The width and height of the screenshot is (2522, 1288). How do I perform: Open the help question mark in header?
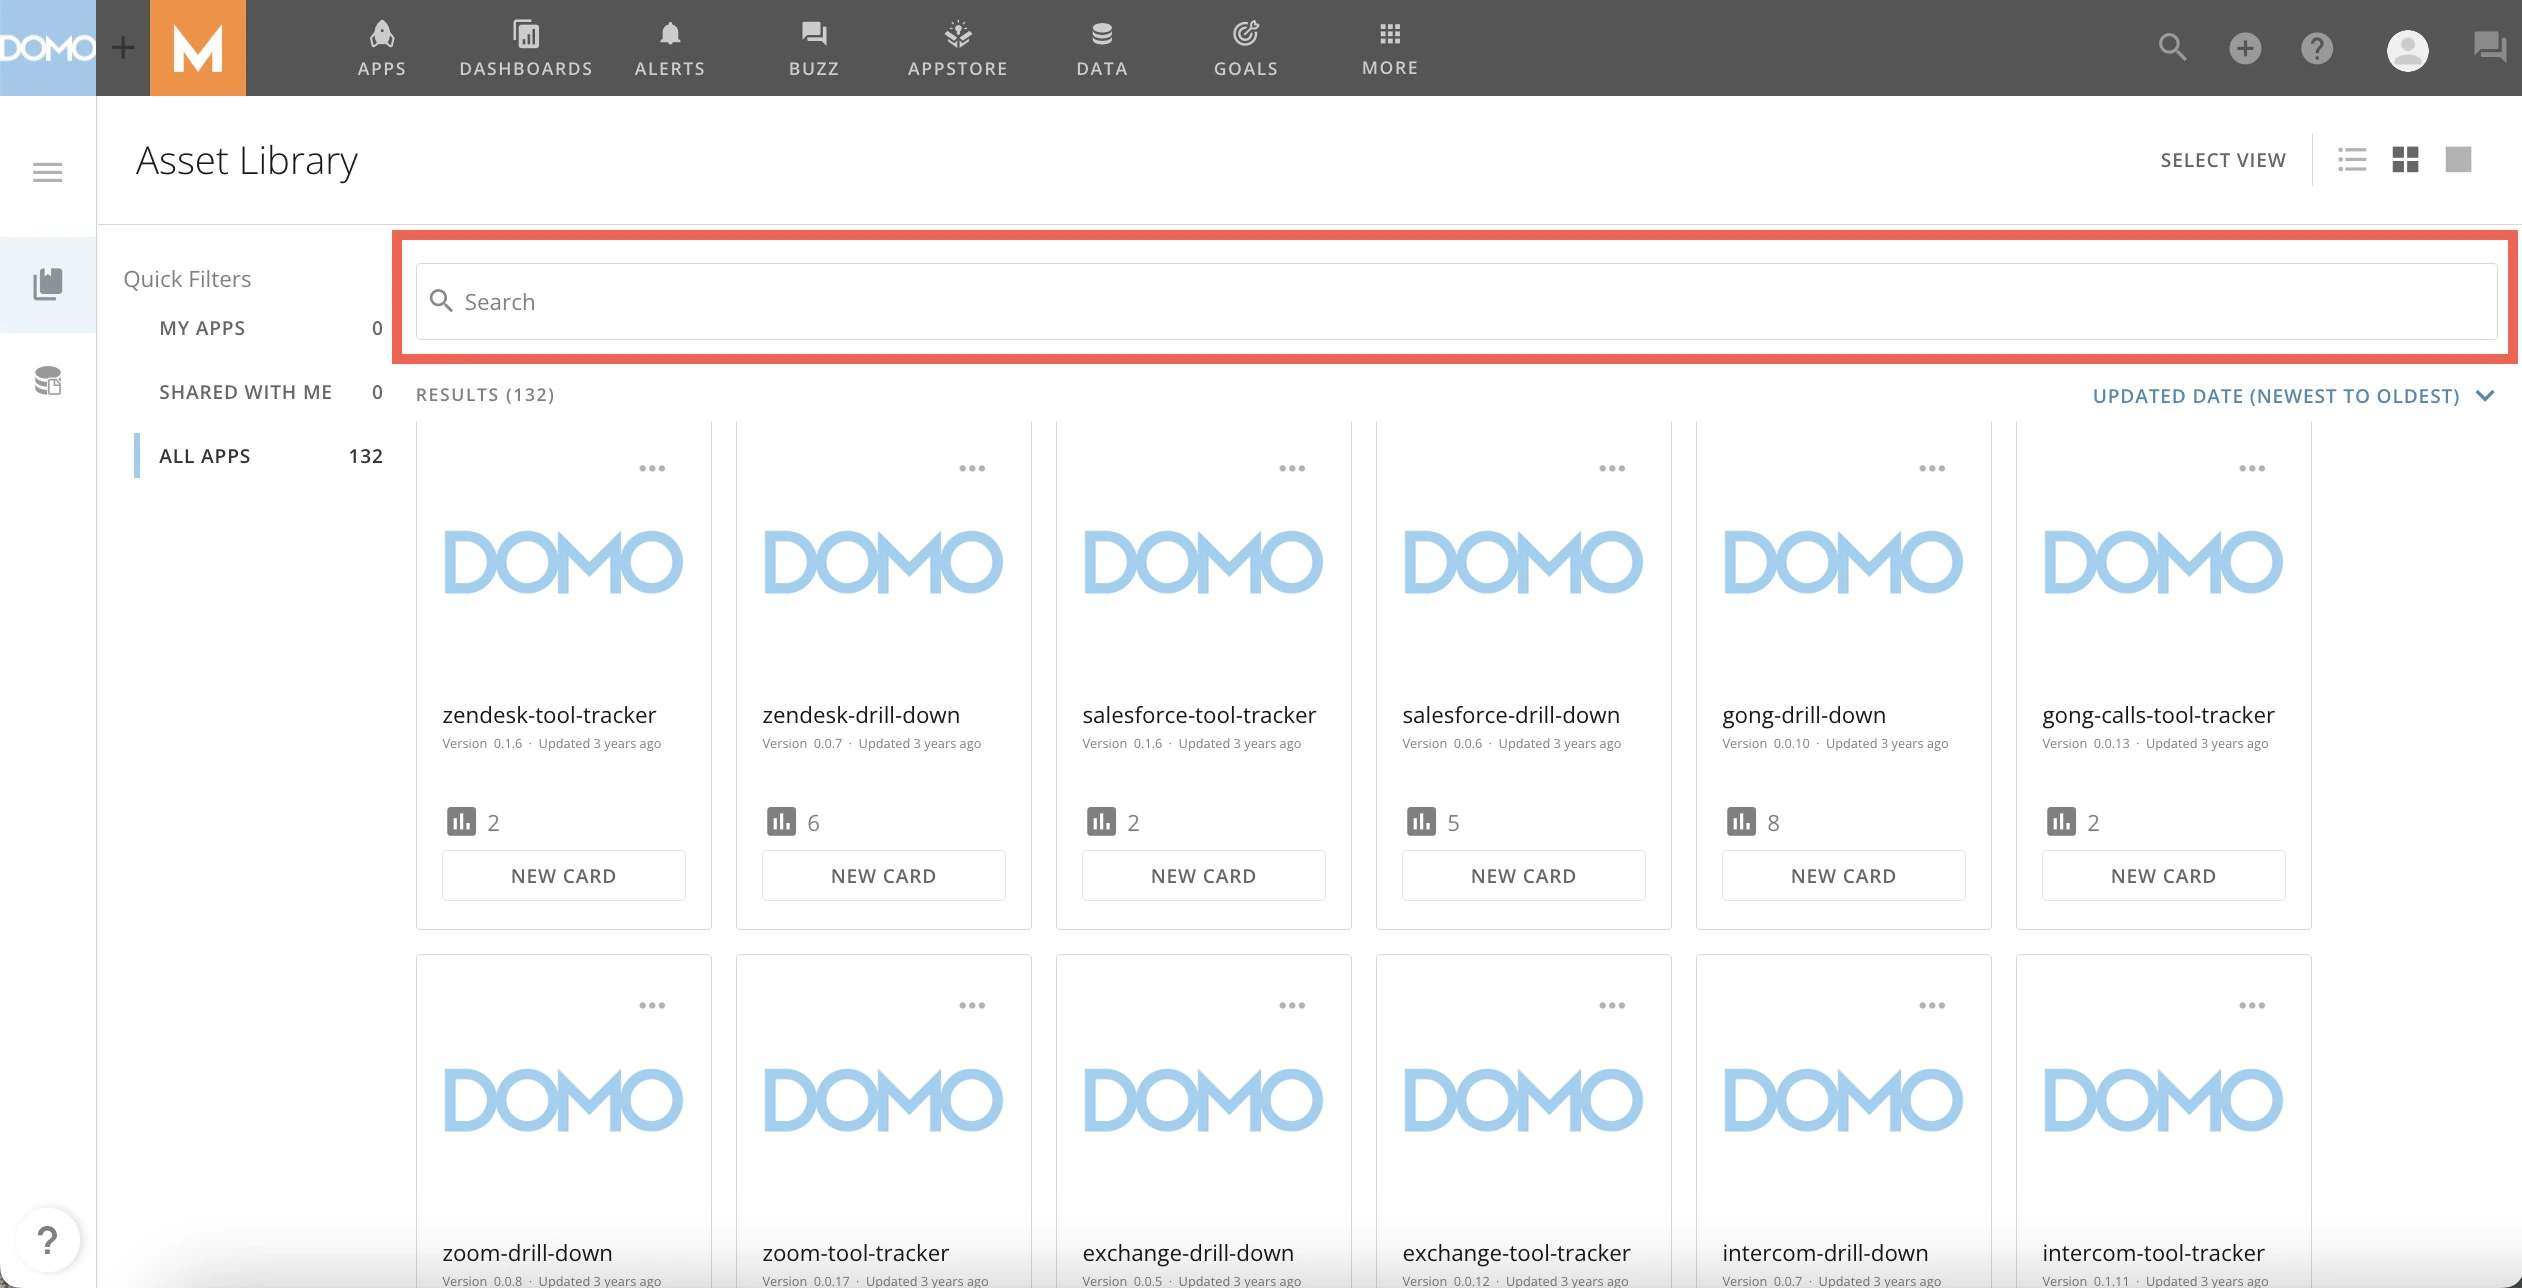(2317, 48)
